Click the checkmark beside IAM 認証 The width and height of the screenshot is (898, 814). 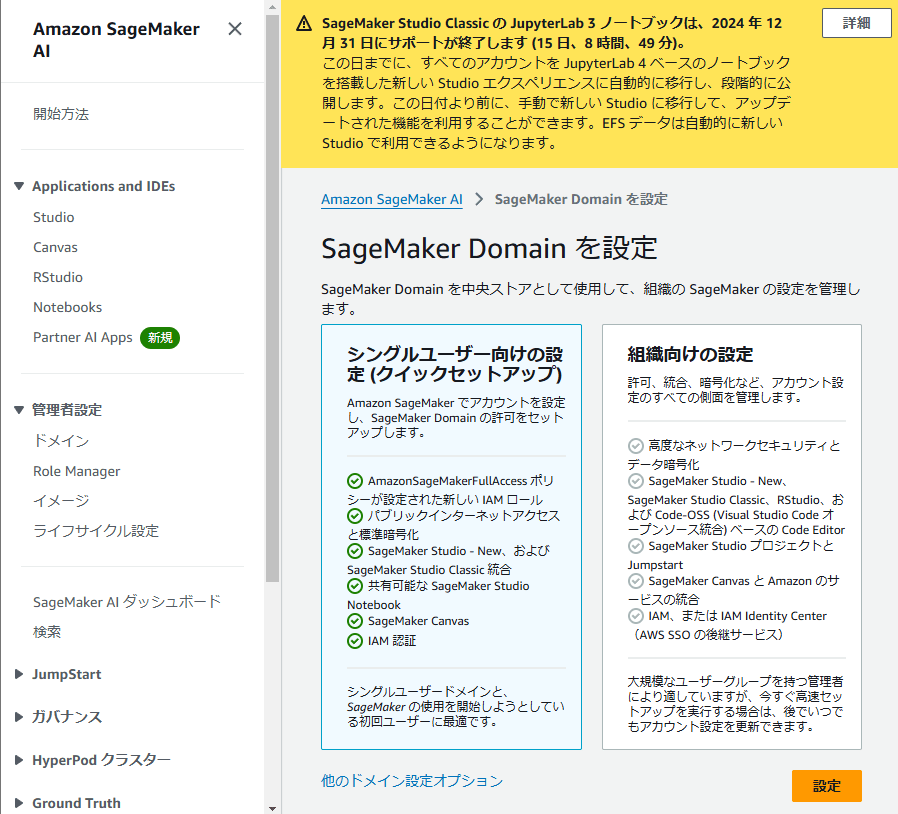coord(355,641)
